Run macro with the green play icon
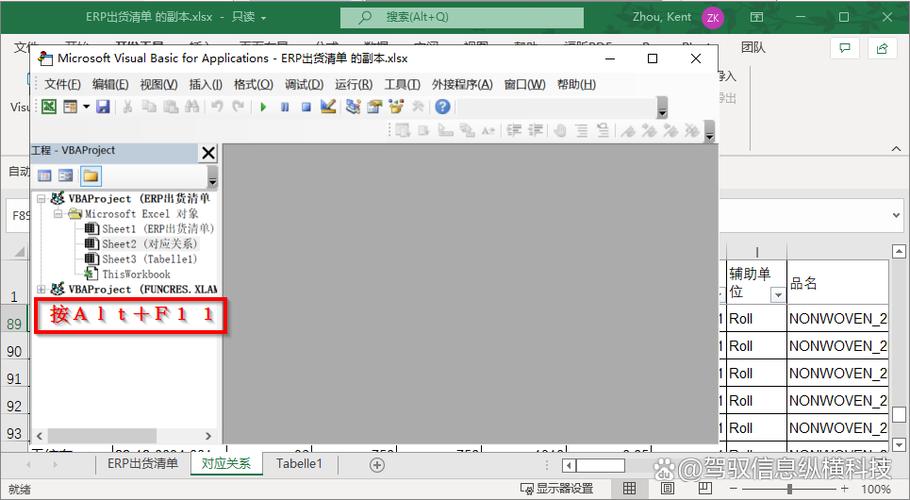The image size is (910, 500). [x=263, y=107]
